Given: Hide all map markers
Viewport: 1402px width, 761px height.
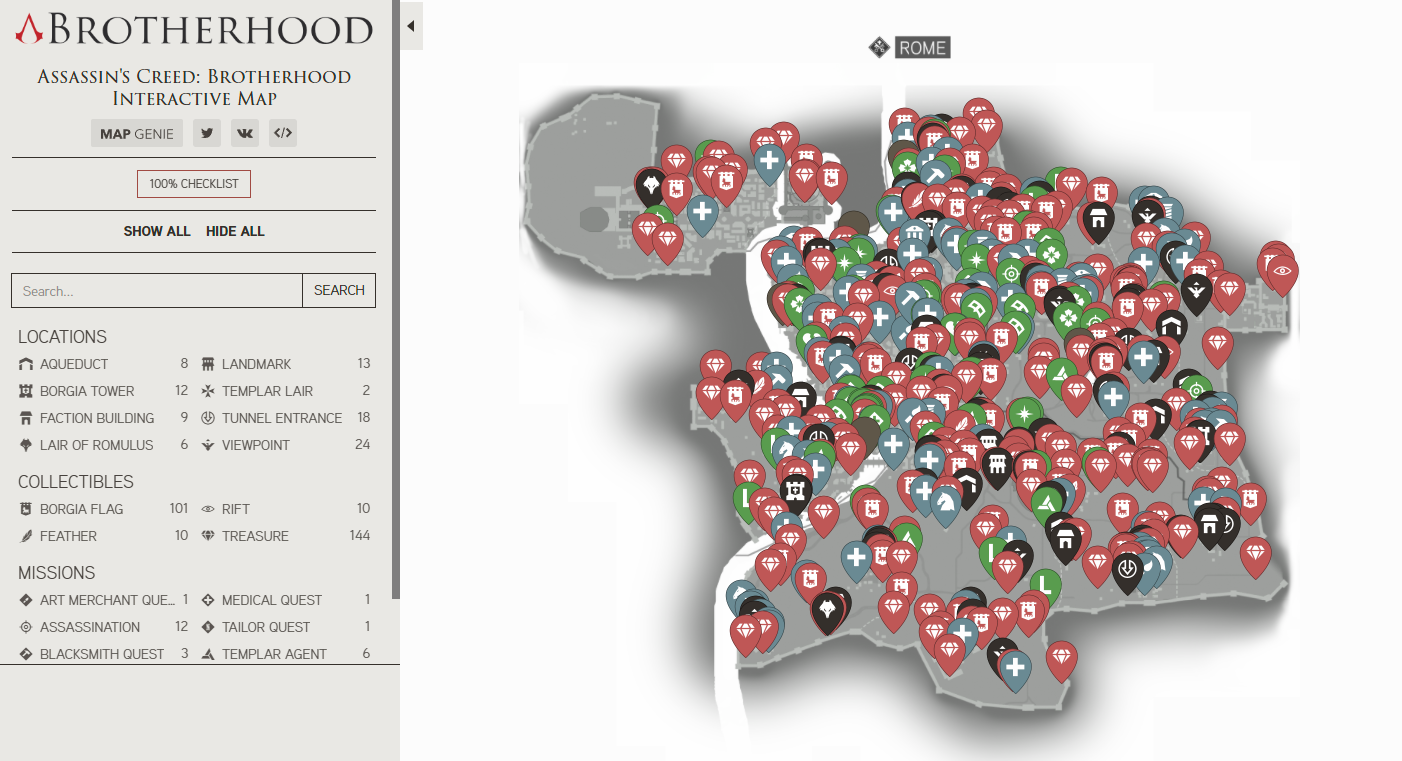Looking at the screenshot, I should coord(235,231).
